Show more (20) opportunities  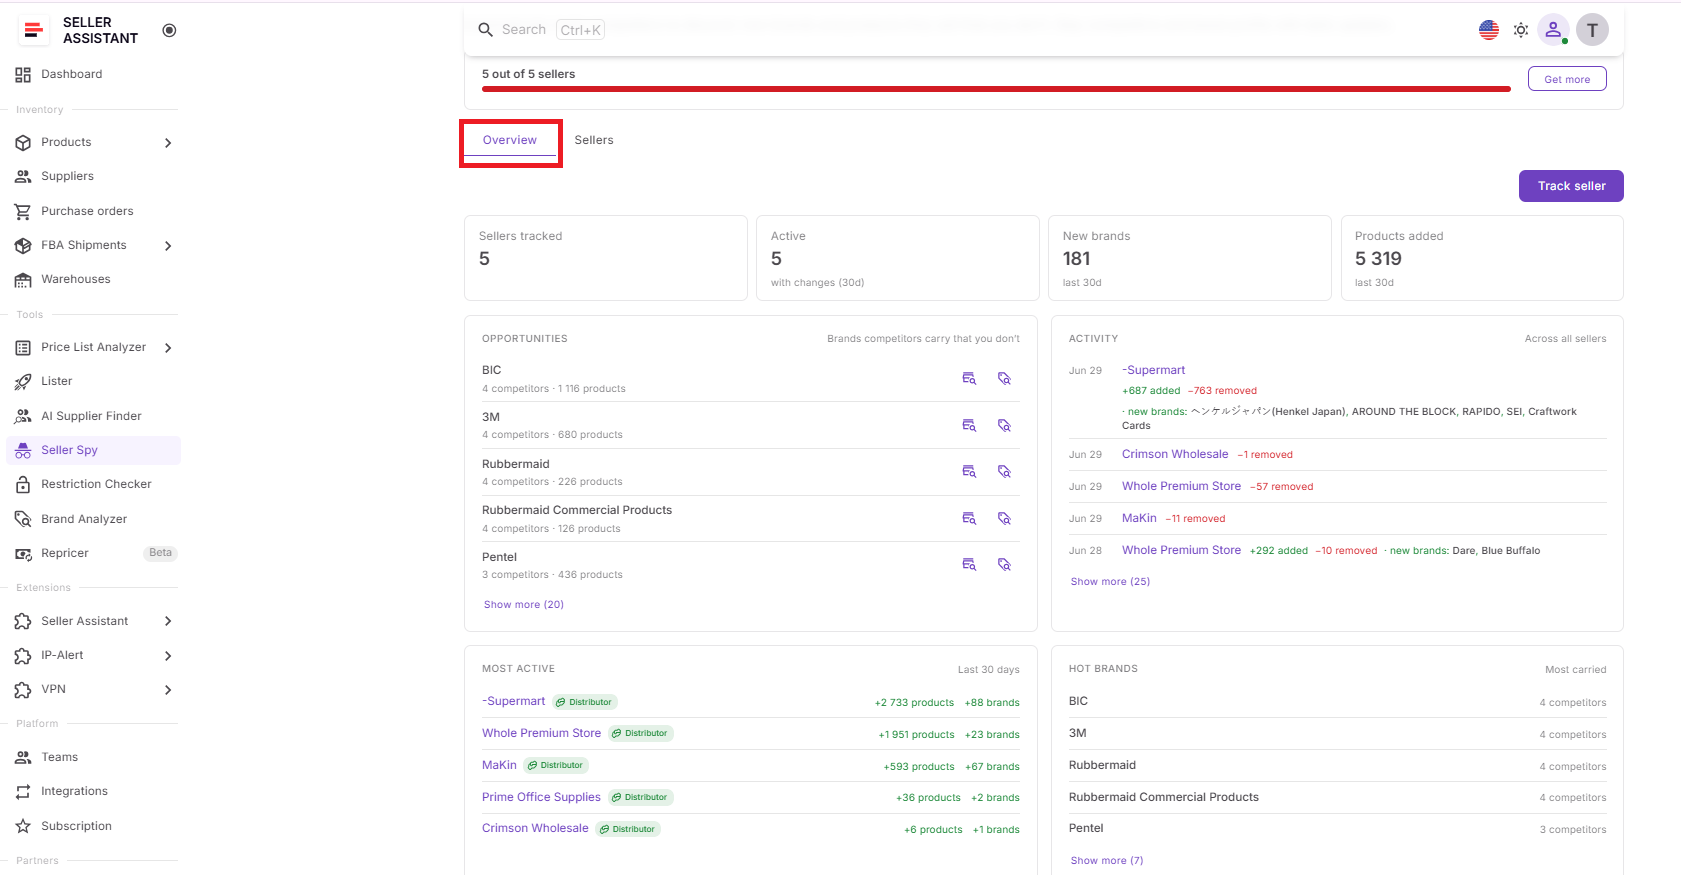tap(523, 605)
